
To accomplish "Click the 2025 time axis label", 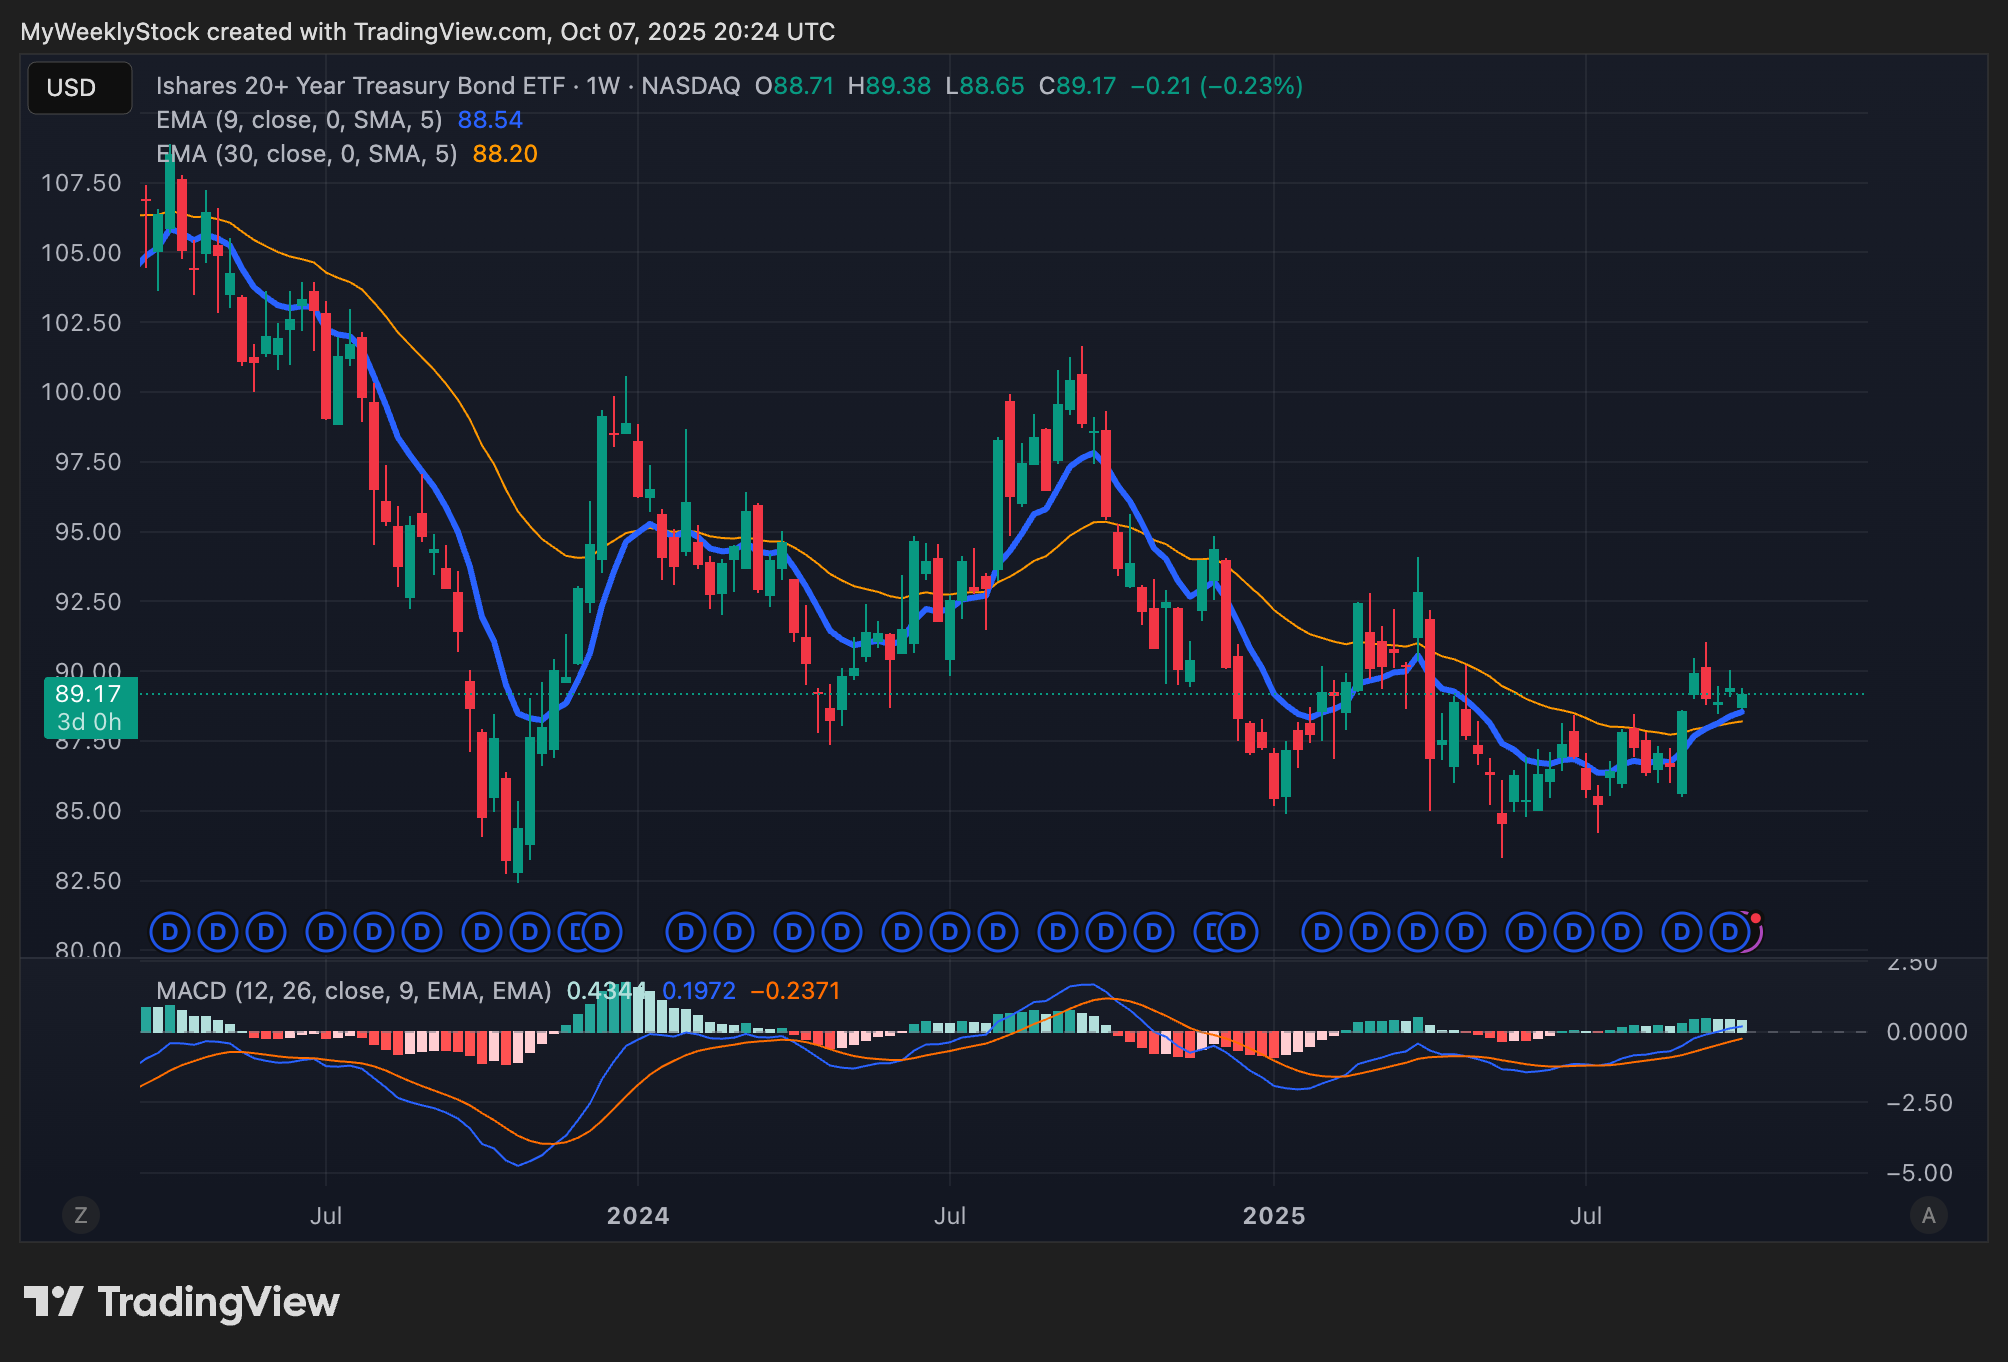I will click(x=1273, y=1216).
